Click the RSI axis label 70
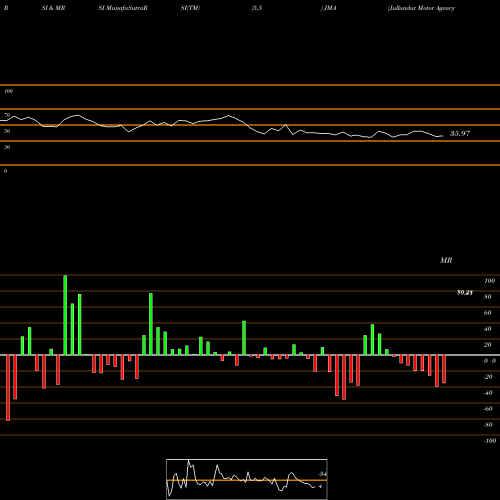Screen dimensions: 500x500 [7, 115]
